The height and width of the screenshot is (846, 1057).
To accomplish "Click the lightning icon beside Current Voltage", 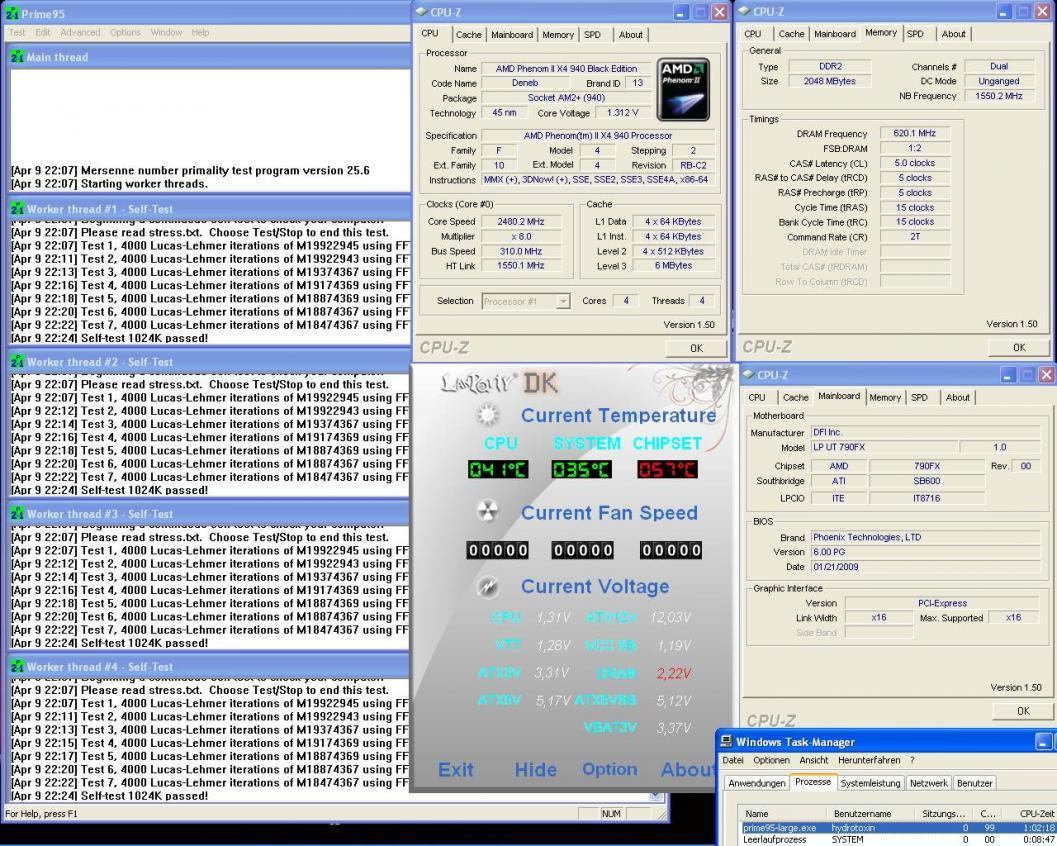I will click(x=487, y=586).
